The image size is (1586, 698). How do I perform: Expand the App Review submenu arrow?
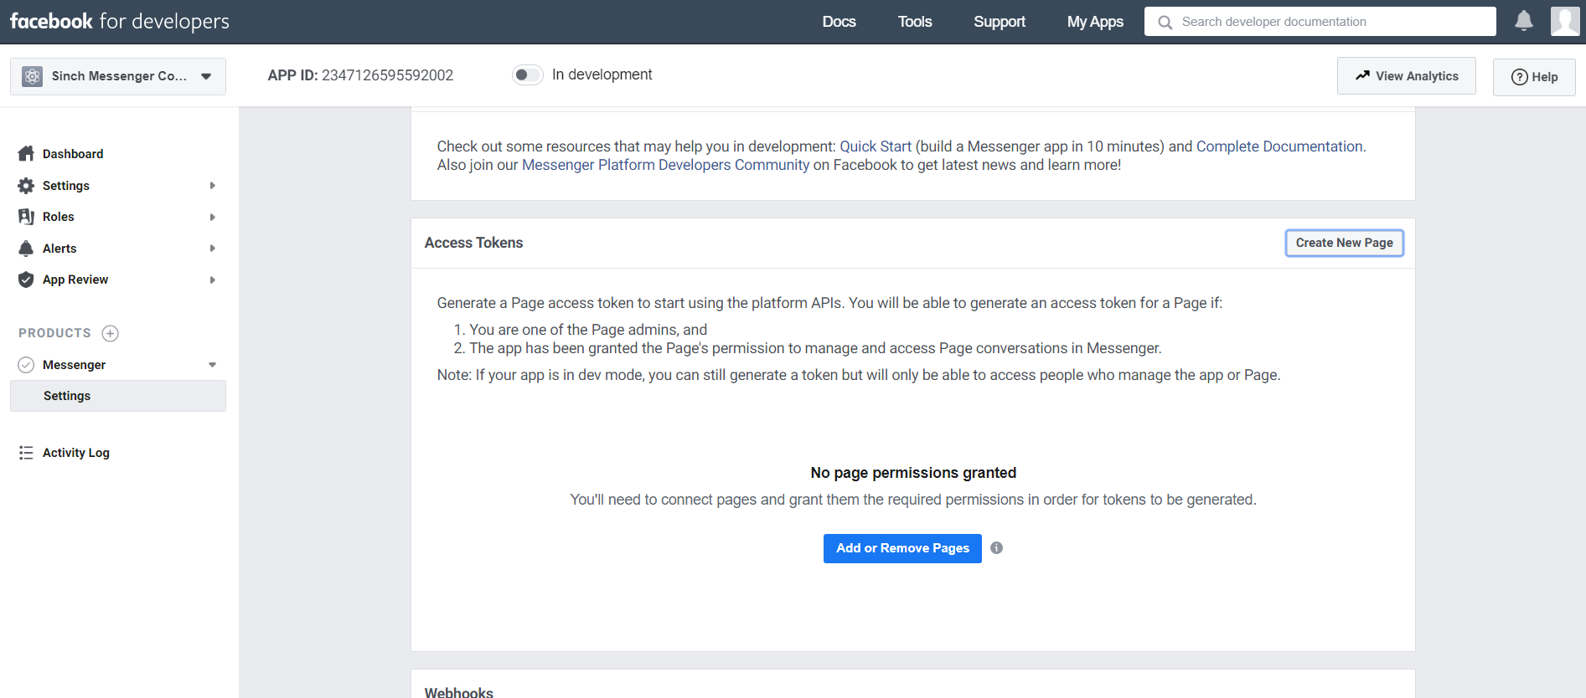pyautogui.click(x=212, y=280)
